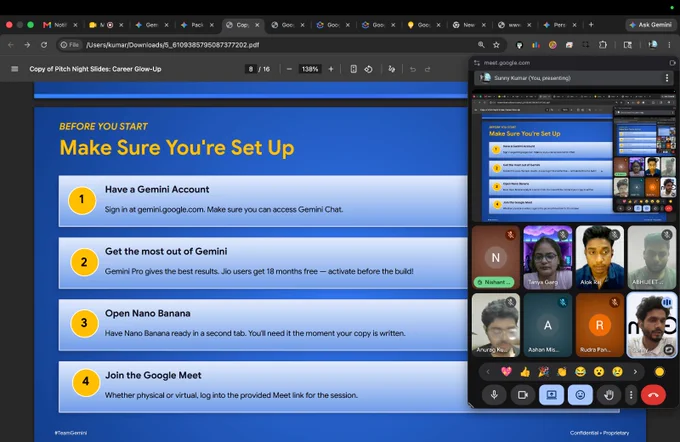Click the 138% zoom level field
The height and width of the screenshot is (442, 680).
click(x=310, y=69)
